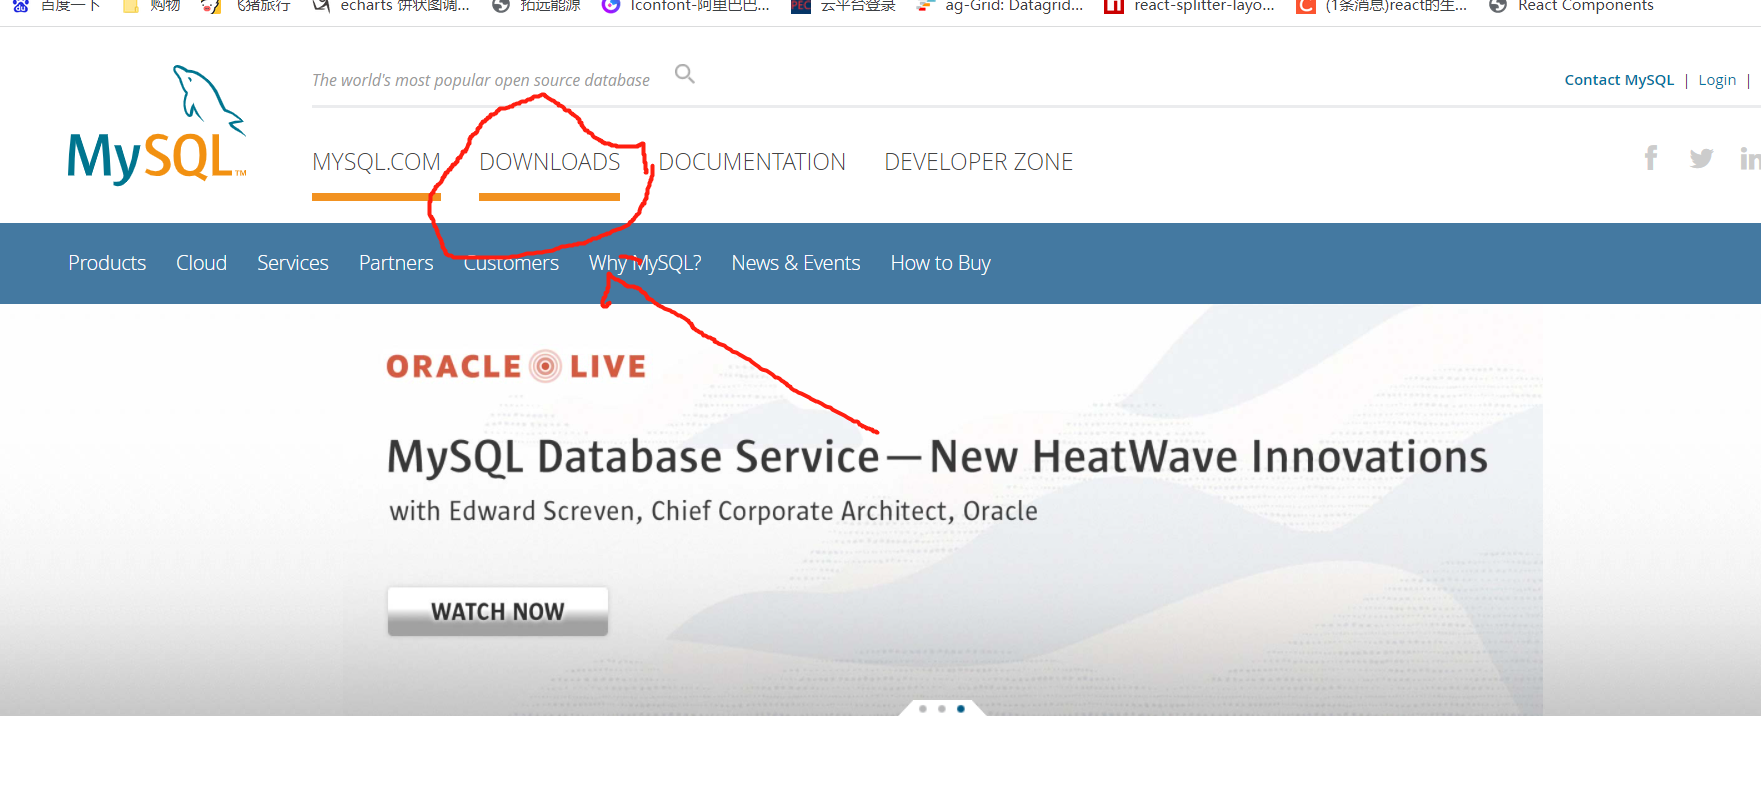This screenshot has width=1761, height=805.
Task: Switch to DEVELOPER ZONE tab
Action: point(978,162)
